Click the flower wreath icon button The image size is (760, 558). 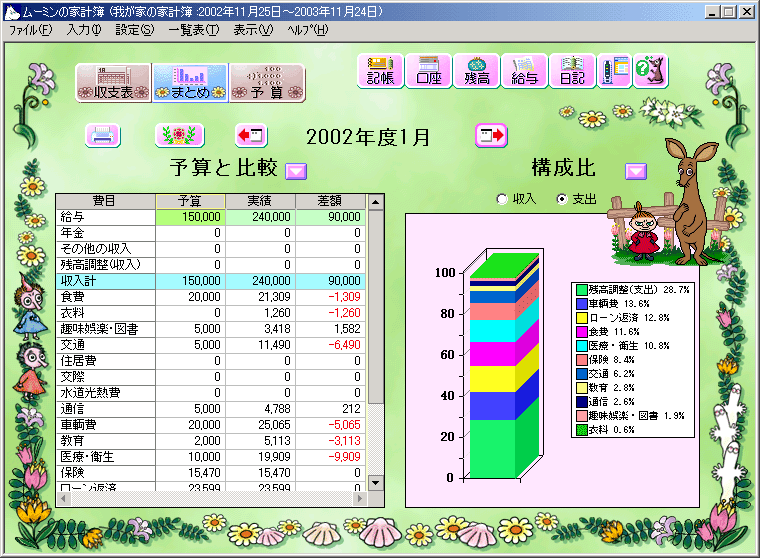click(179, 135)
